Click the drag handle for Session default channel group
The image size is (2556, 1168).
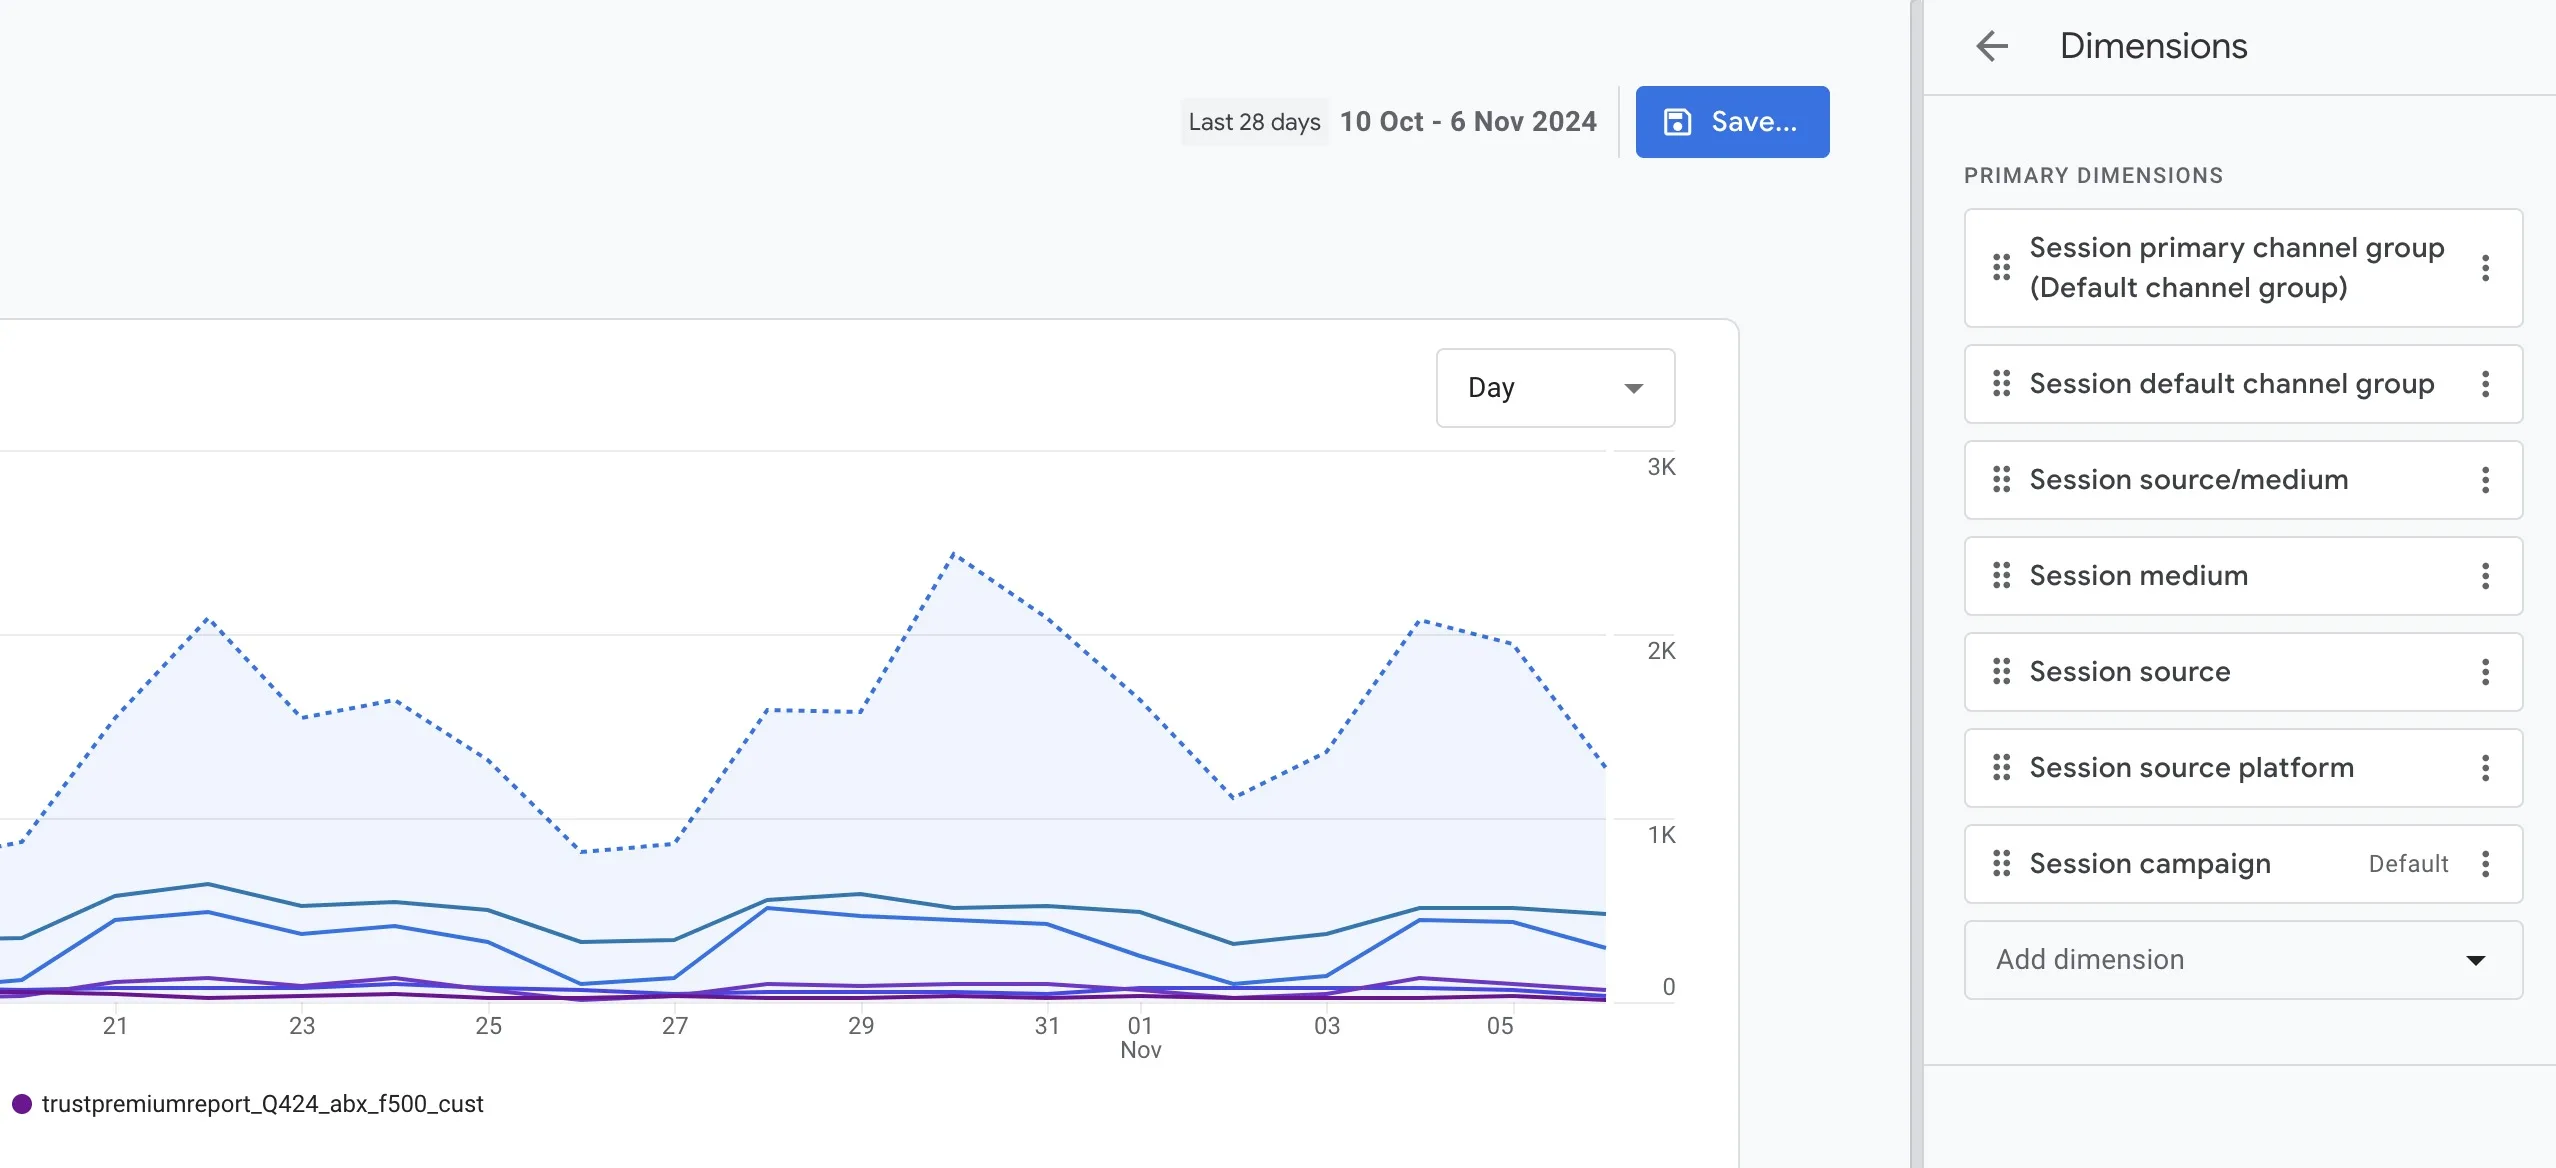[x=2001, y=384]
